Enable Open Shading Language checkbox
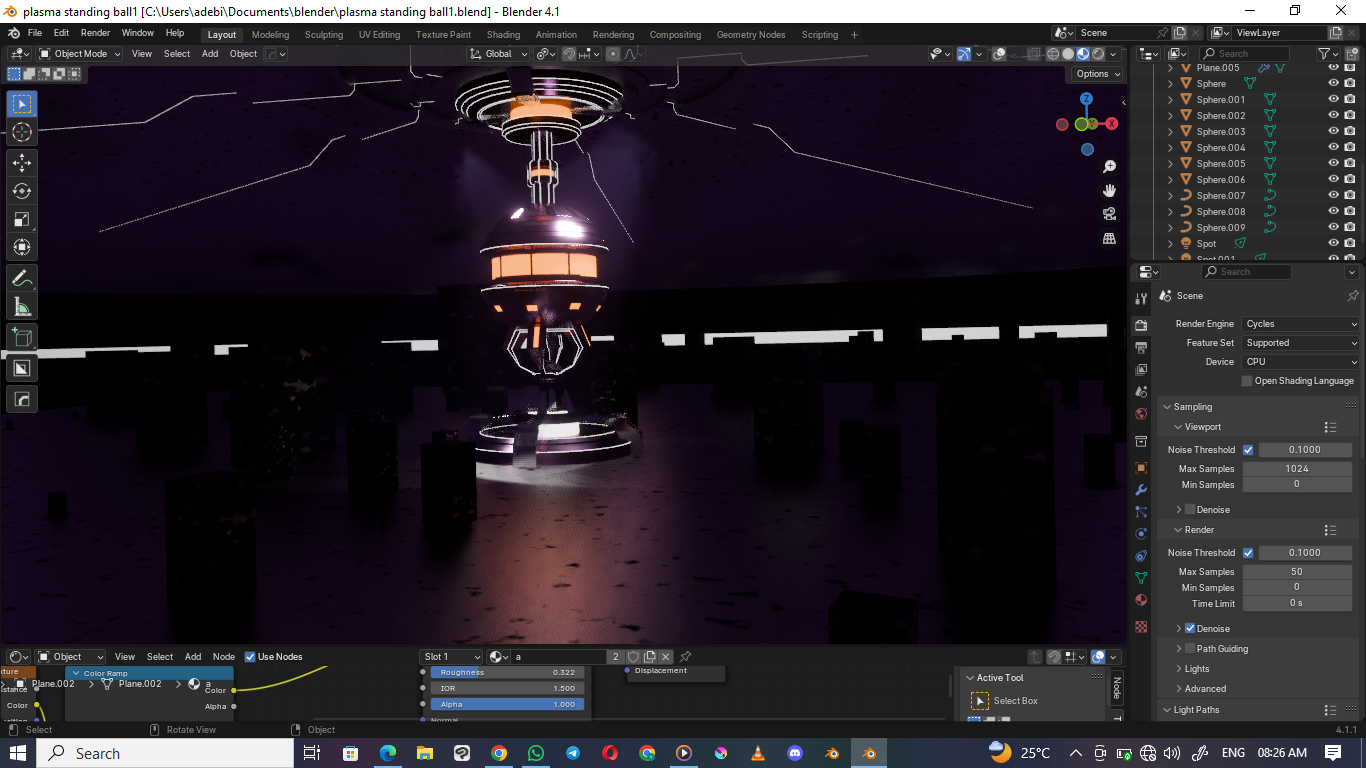The width and height of the screenshot is (1366, 768). pyautogui.click(x=1247, y=381)
